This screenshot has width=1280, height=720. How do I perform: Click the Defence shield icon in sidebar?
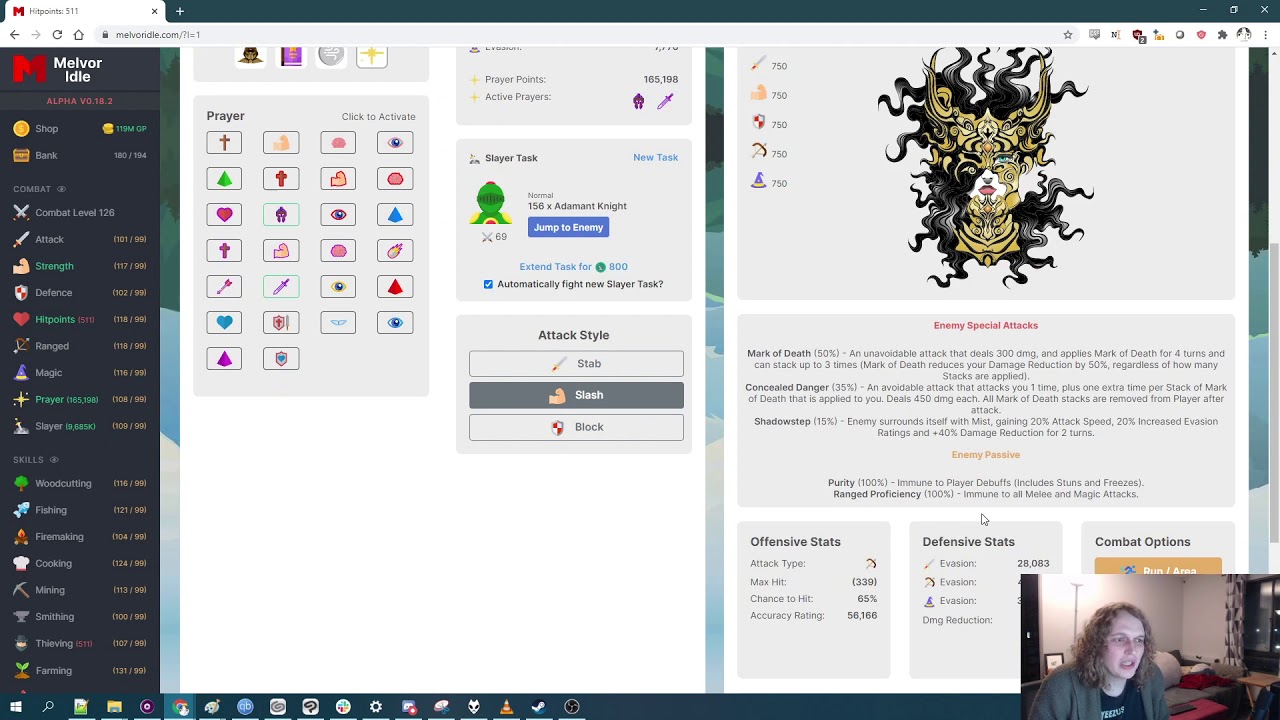point(21,293)
